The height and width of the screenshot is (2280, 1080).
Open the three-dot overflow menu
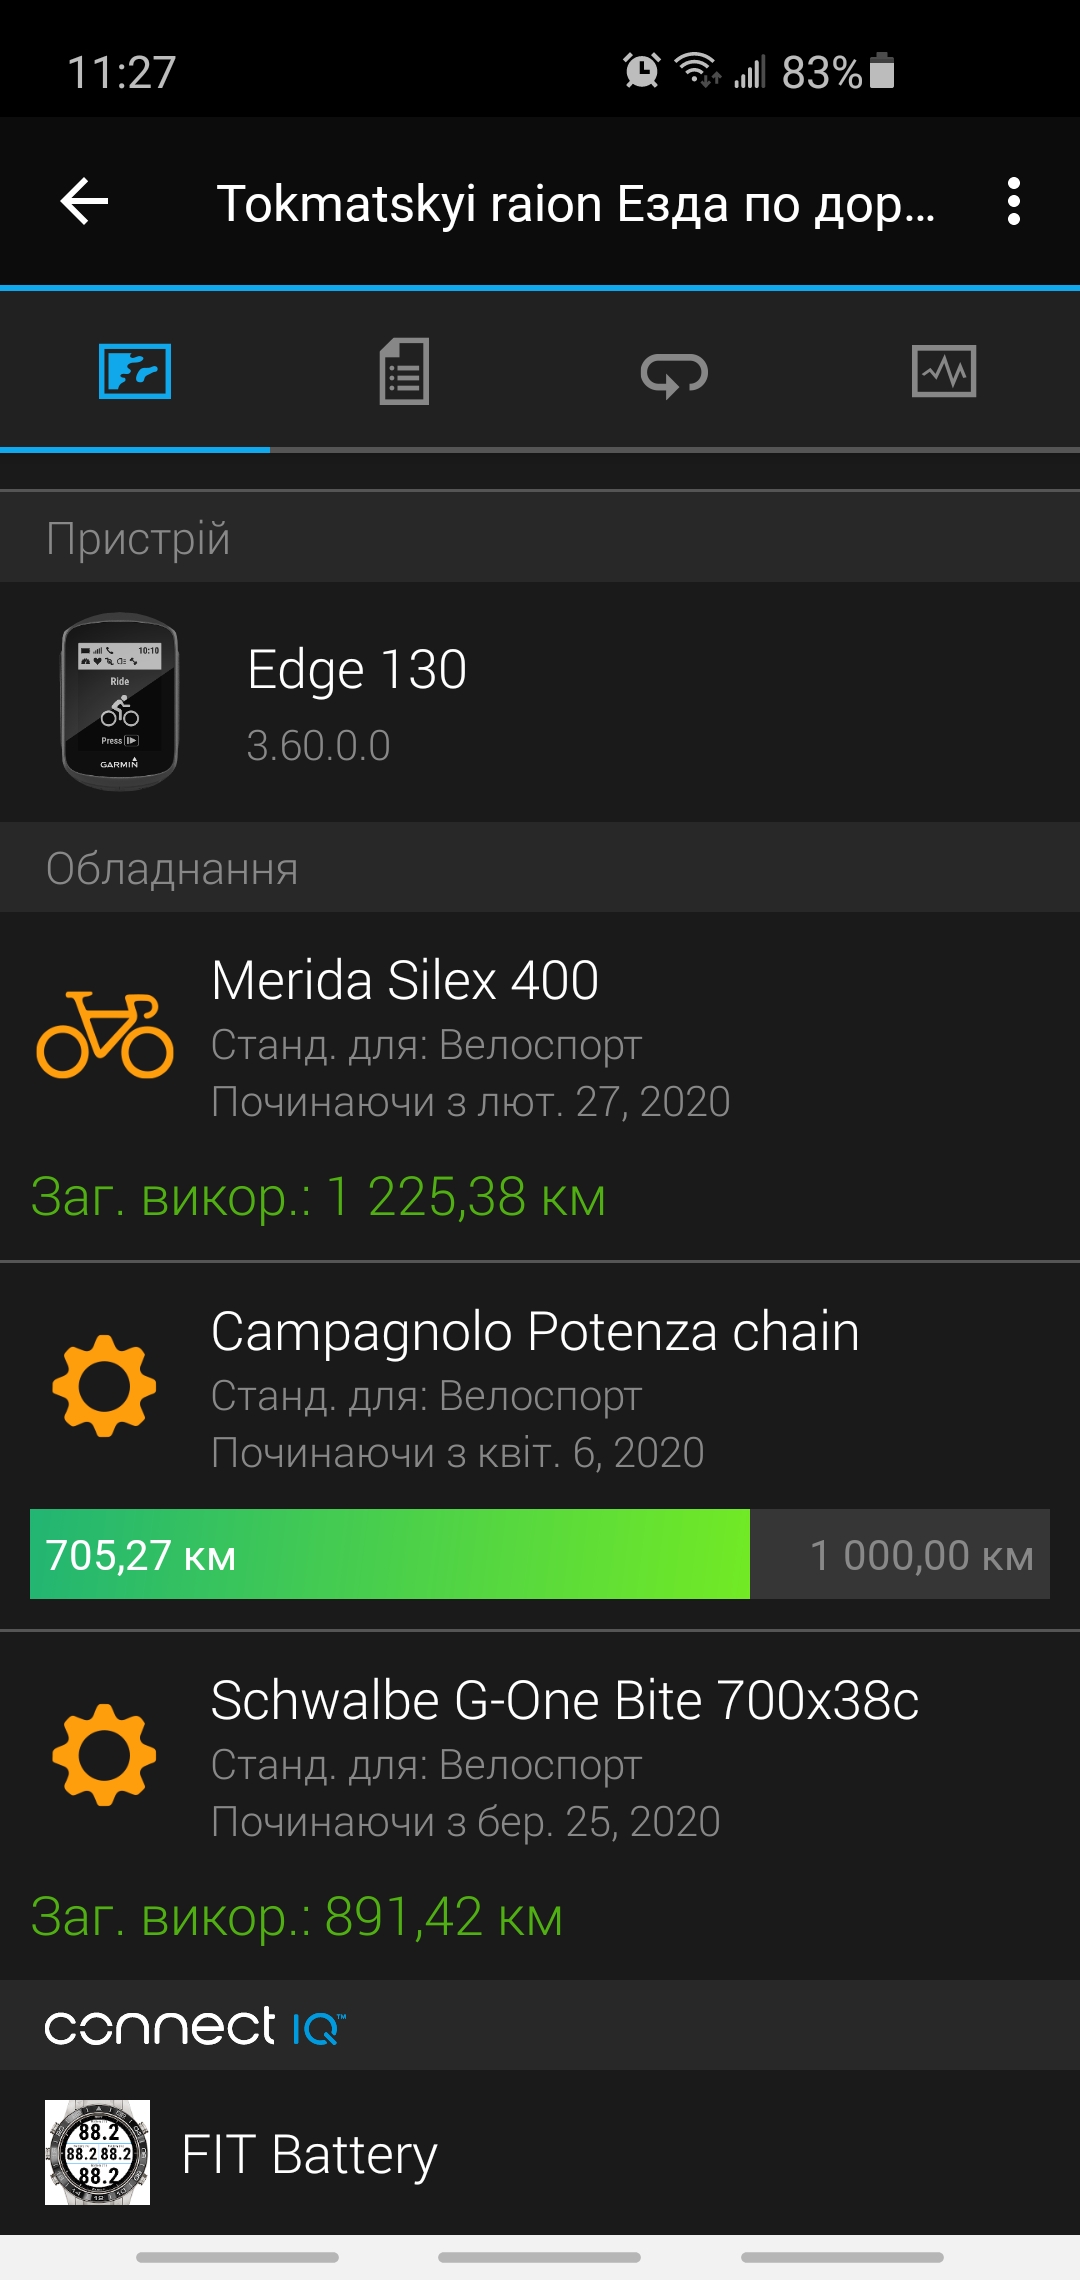point(1013,202)
